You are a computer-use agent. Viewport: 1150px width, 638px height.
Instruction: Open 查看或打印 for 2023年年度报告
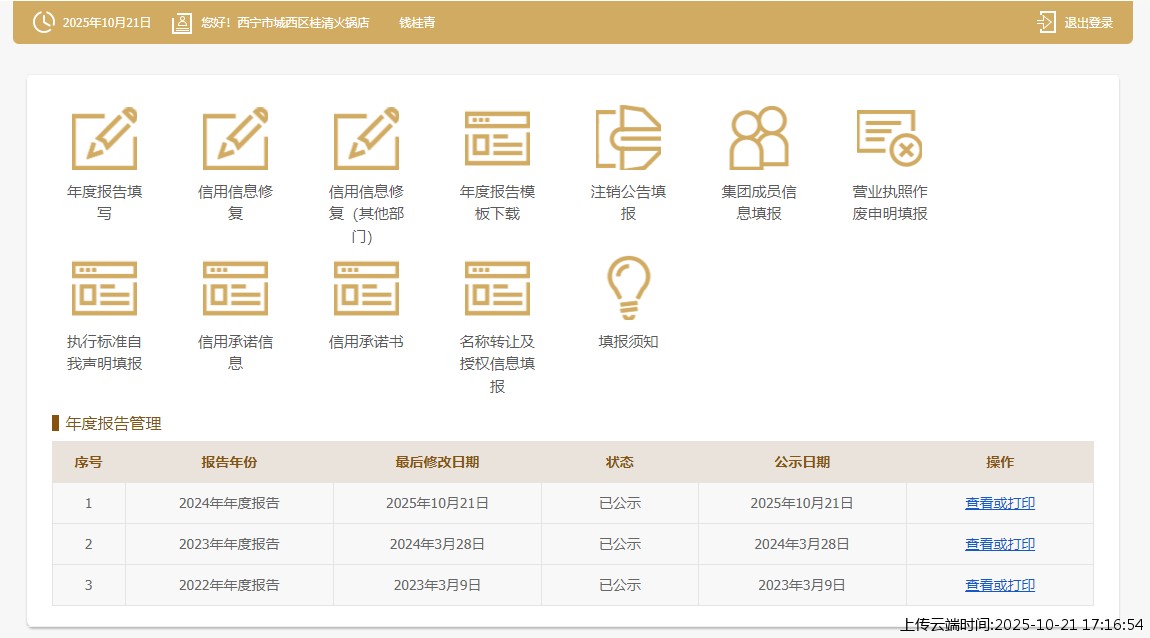point(999,545)
